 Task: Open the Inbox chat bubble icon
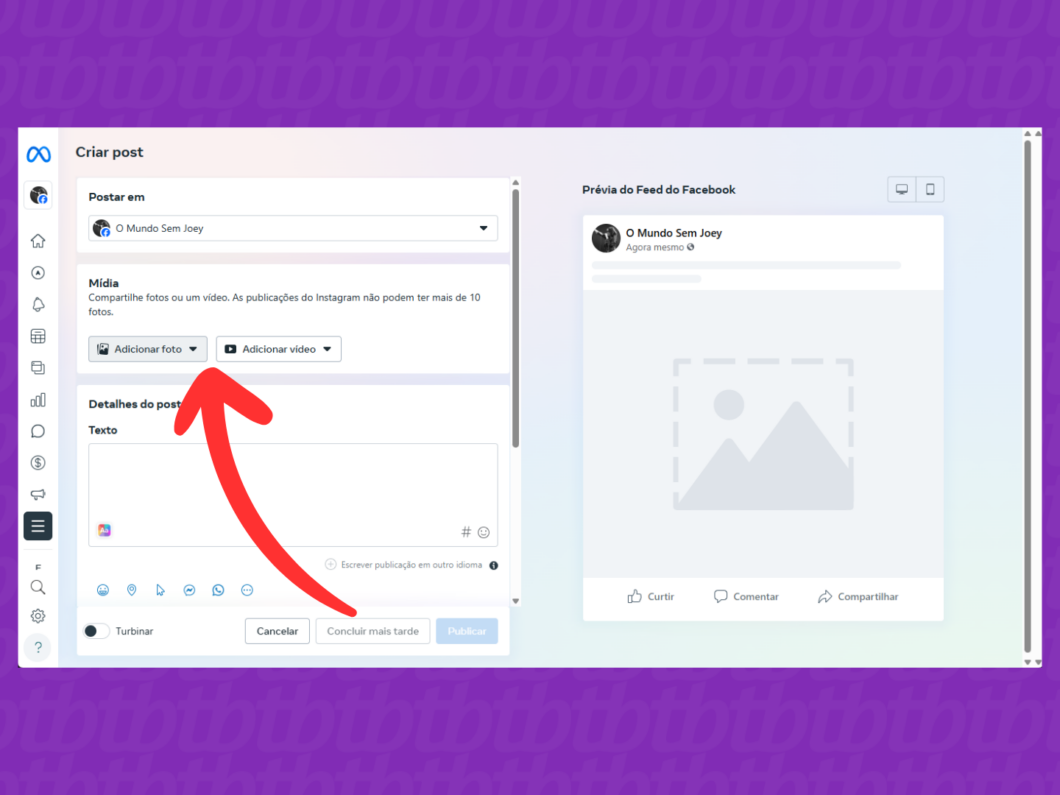[38, 431]
